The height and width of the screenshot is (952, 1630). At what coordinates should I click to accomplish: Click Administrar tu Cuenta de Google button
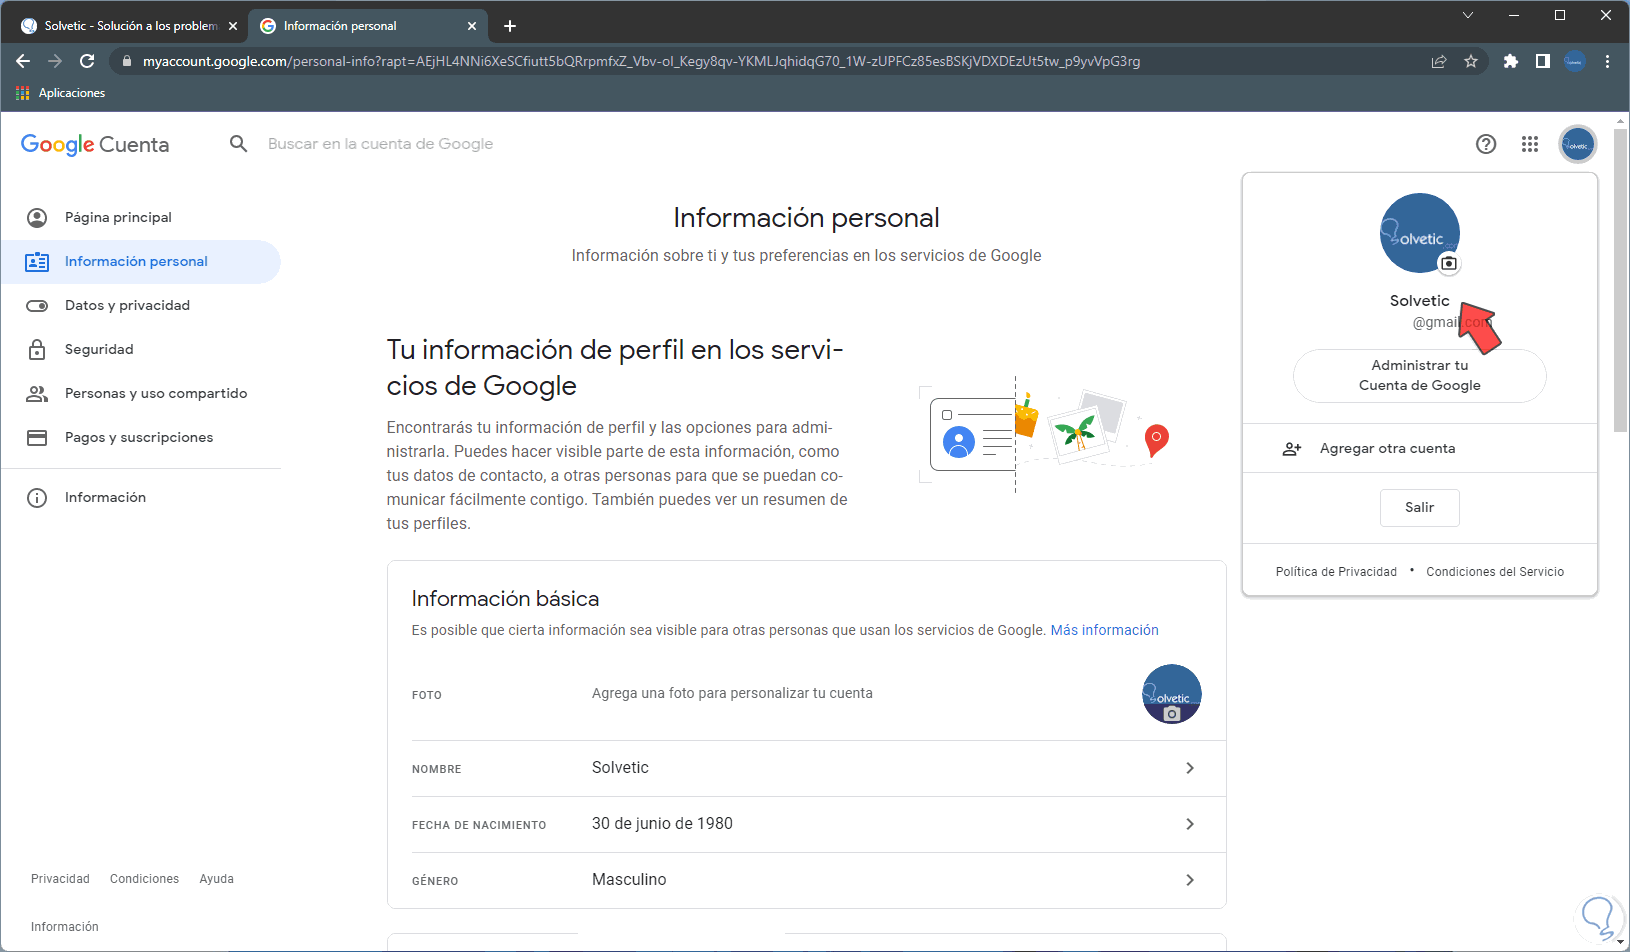click(x=1420, y=376)
